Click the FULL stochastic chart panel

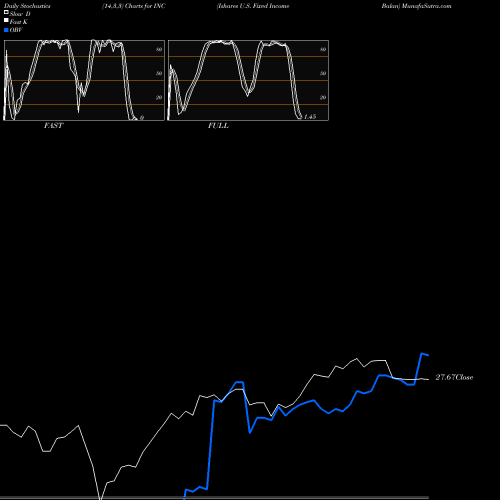(248, 80)
